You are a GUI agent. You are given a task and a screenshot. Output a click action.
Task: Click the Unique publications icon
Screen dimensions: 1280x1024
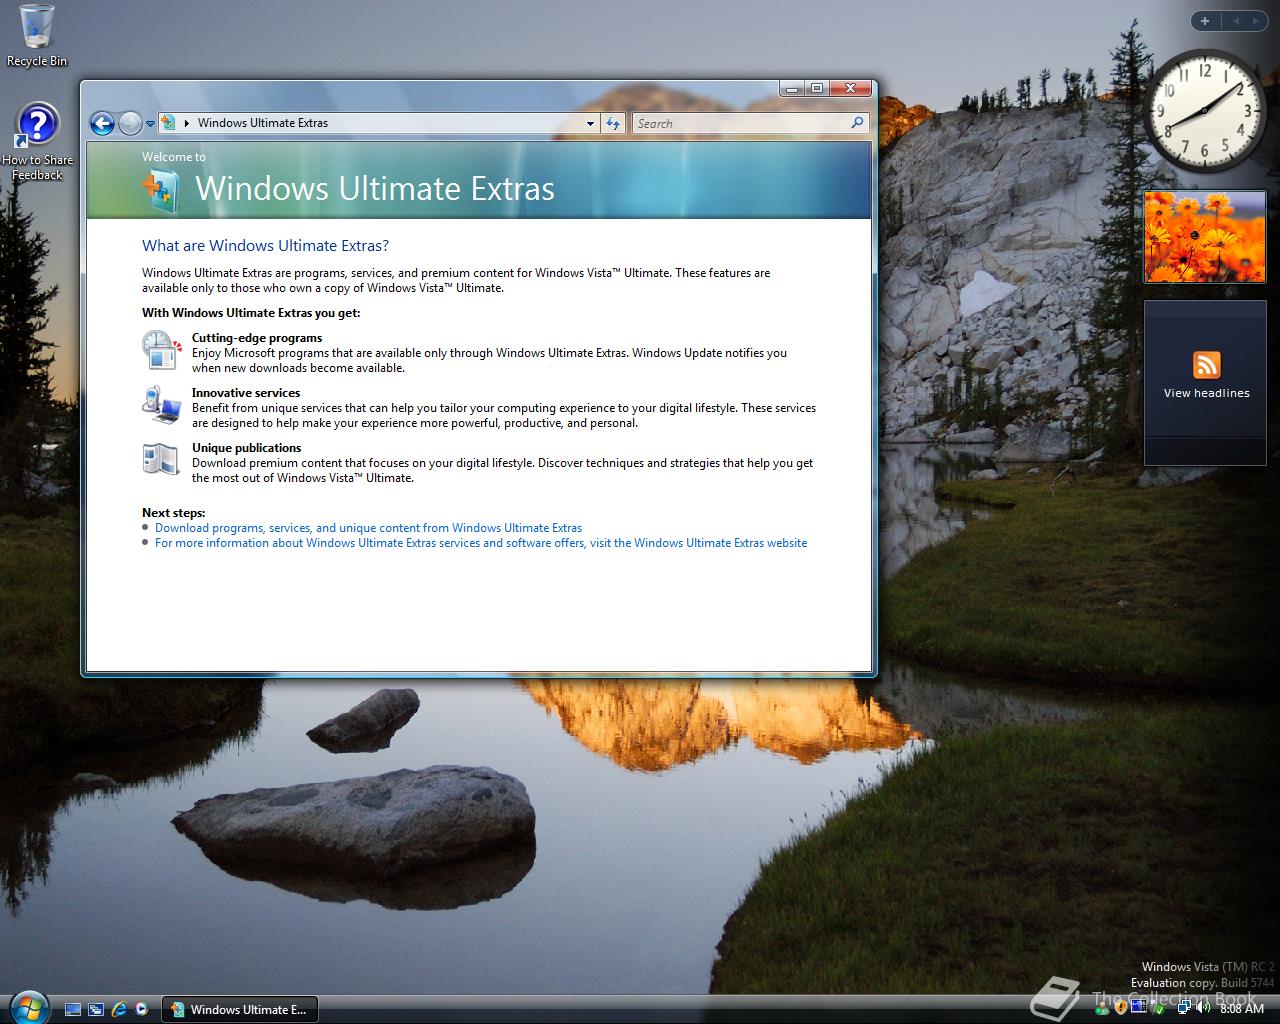pos(161,459)
